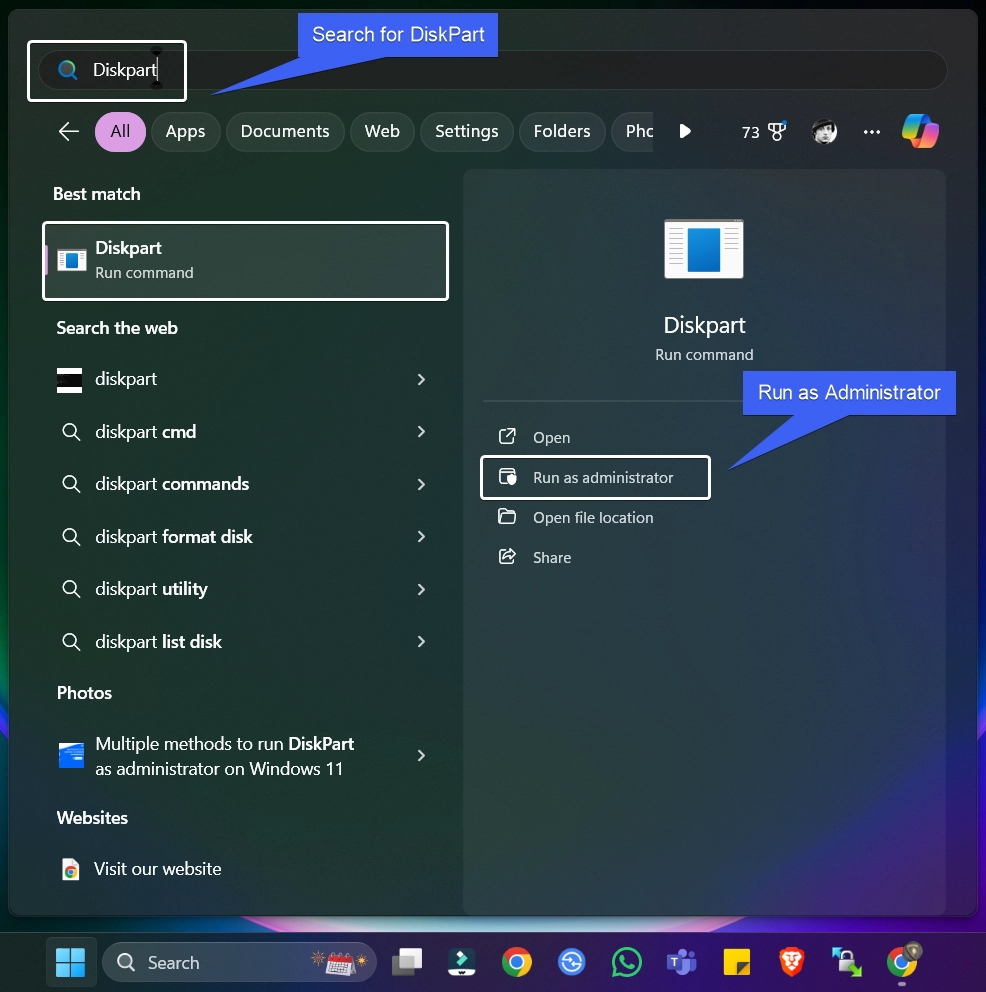Switch to the Web filter tab
986x992 pixels.
click(x=382, y=132)
